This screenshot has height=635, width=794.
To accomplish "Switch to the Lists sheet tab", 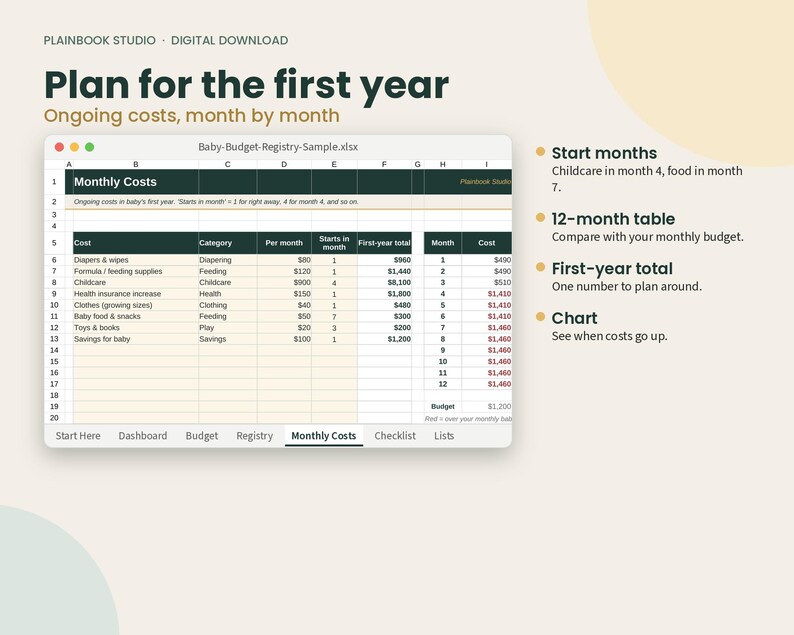I will pos(444,435).
